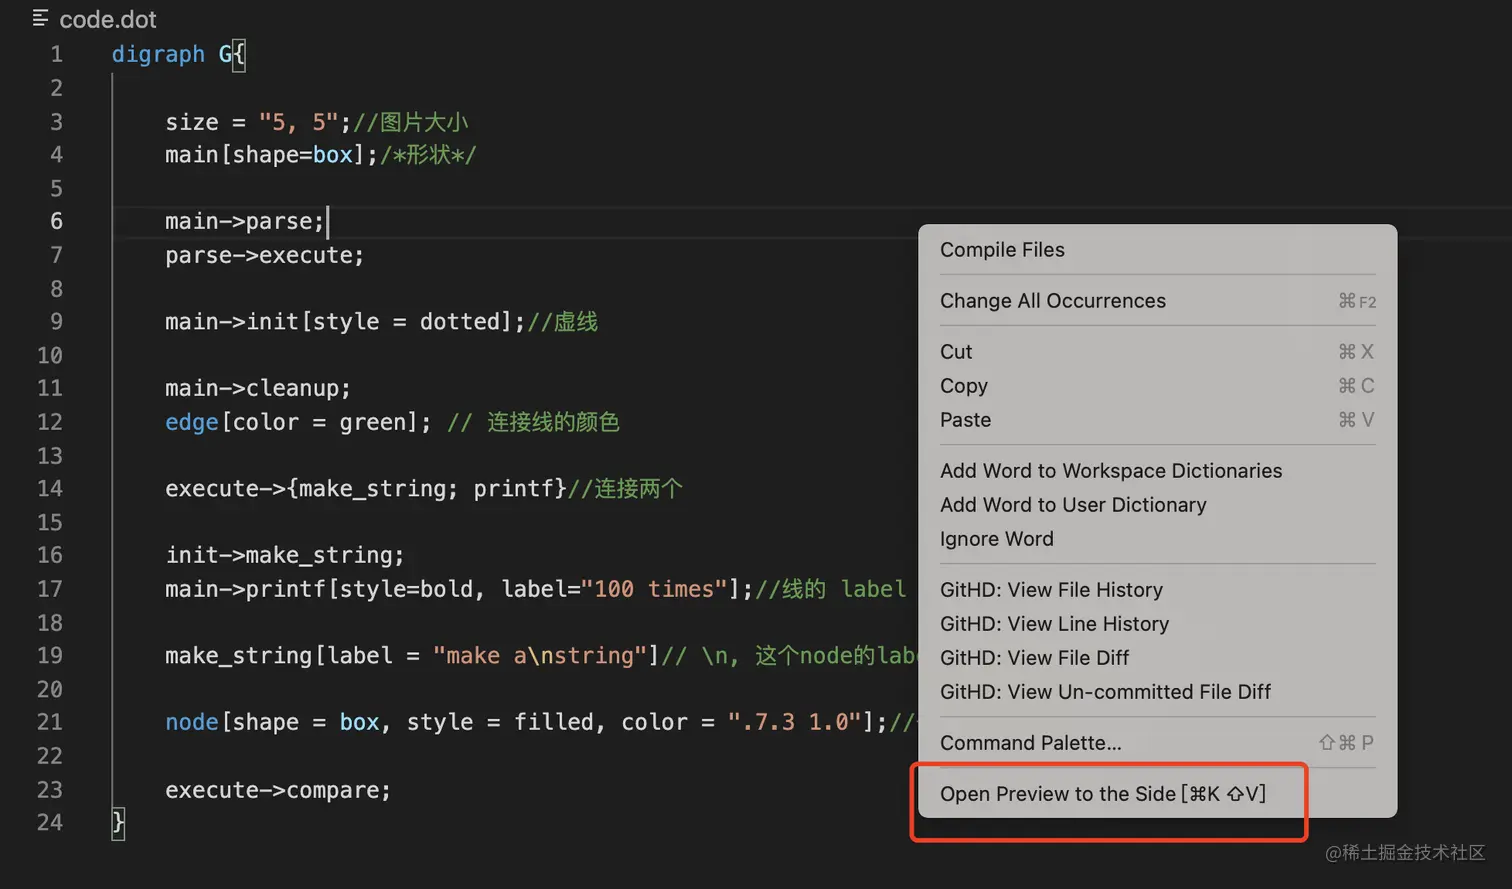The image size is (1512, 889).
Task: Click the //图片大小 comment on line 3
Action: point(411,122)
